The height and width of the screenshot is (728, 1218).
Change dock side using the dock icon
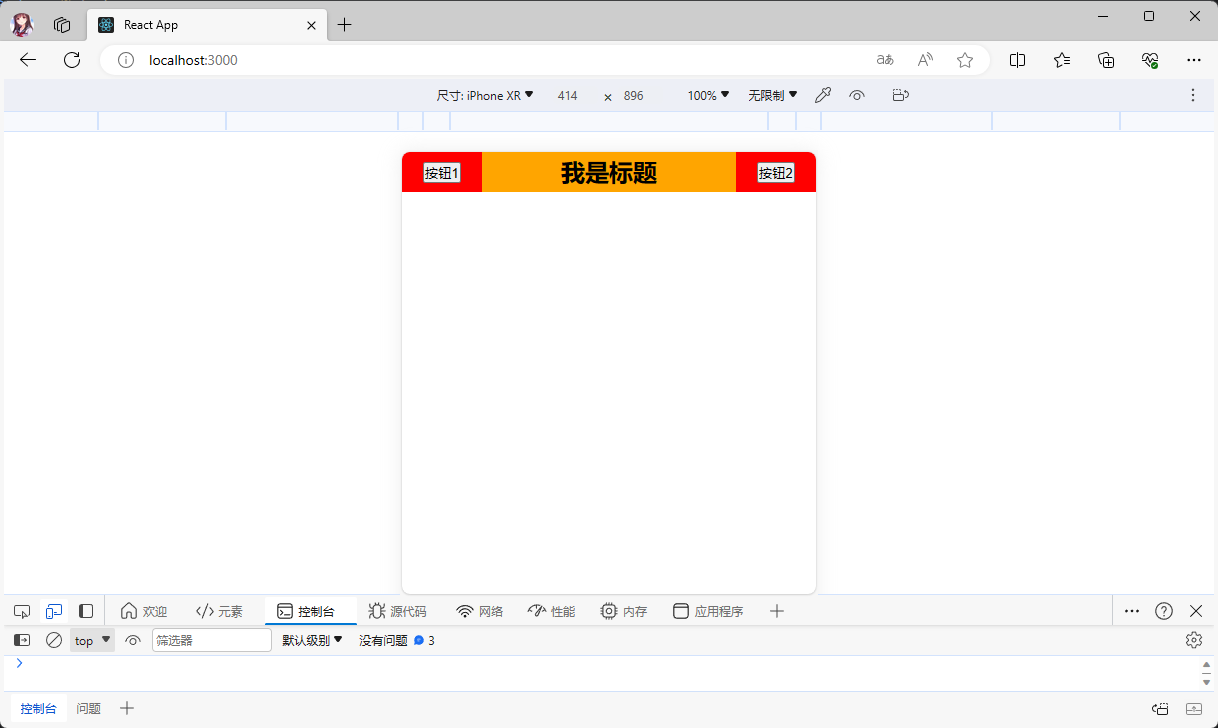[86, 610]
